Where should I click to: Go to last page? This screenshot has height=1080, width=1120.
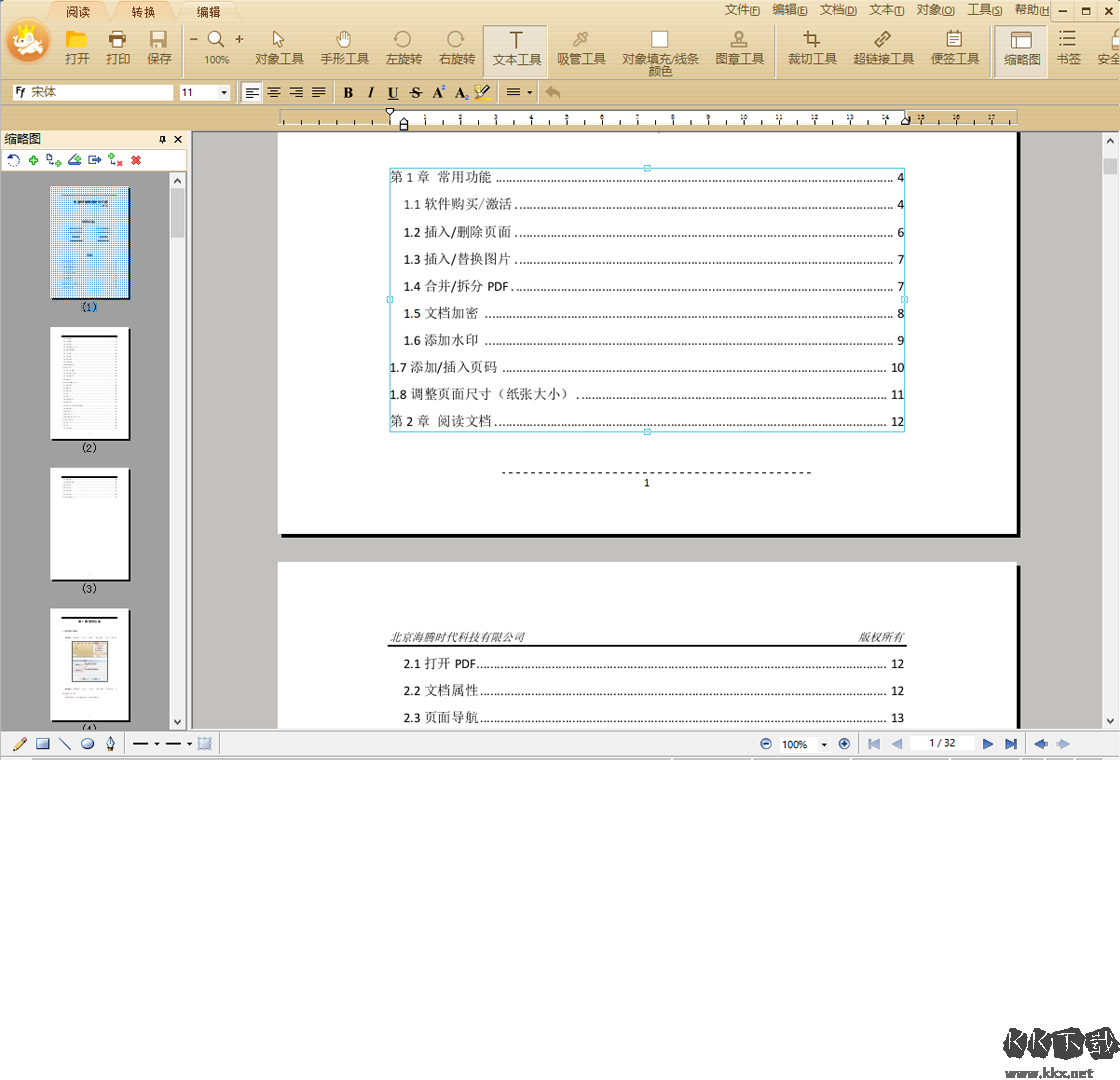1011,744
